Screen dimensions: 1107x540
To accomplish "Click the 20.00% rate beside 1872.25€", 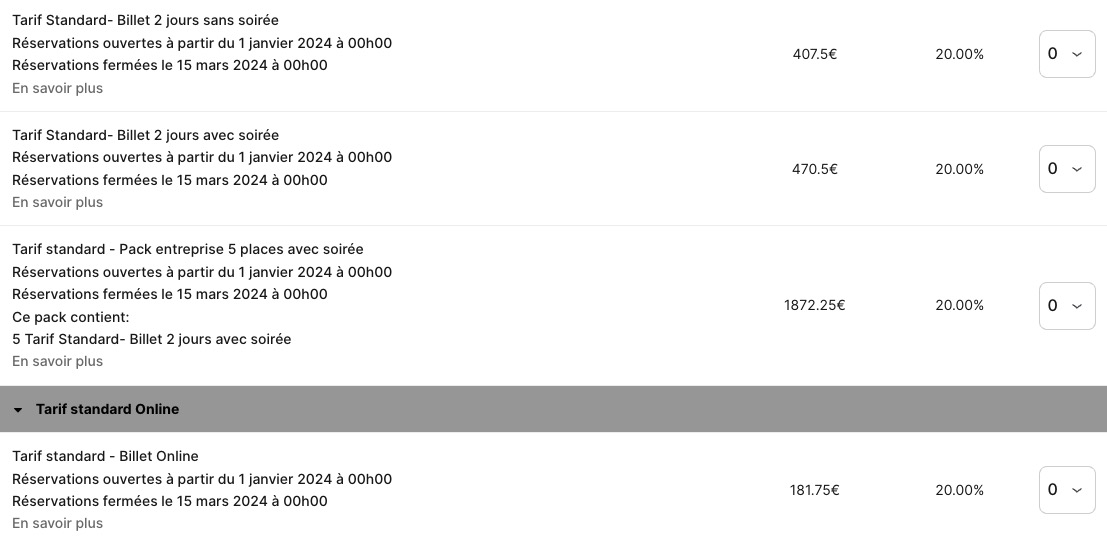I will pyautogui.click(x=959, y=305).
